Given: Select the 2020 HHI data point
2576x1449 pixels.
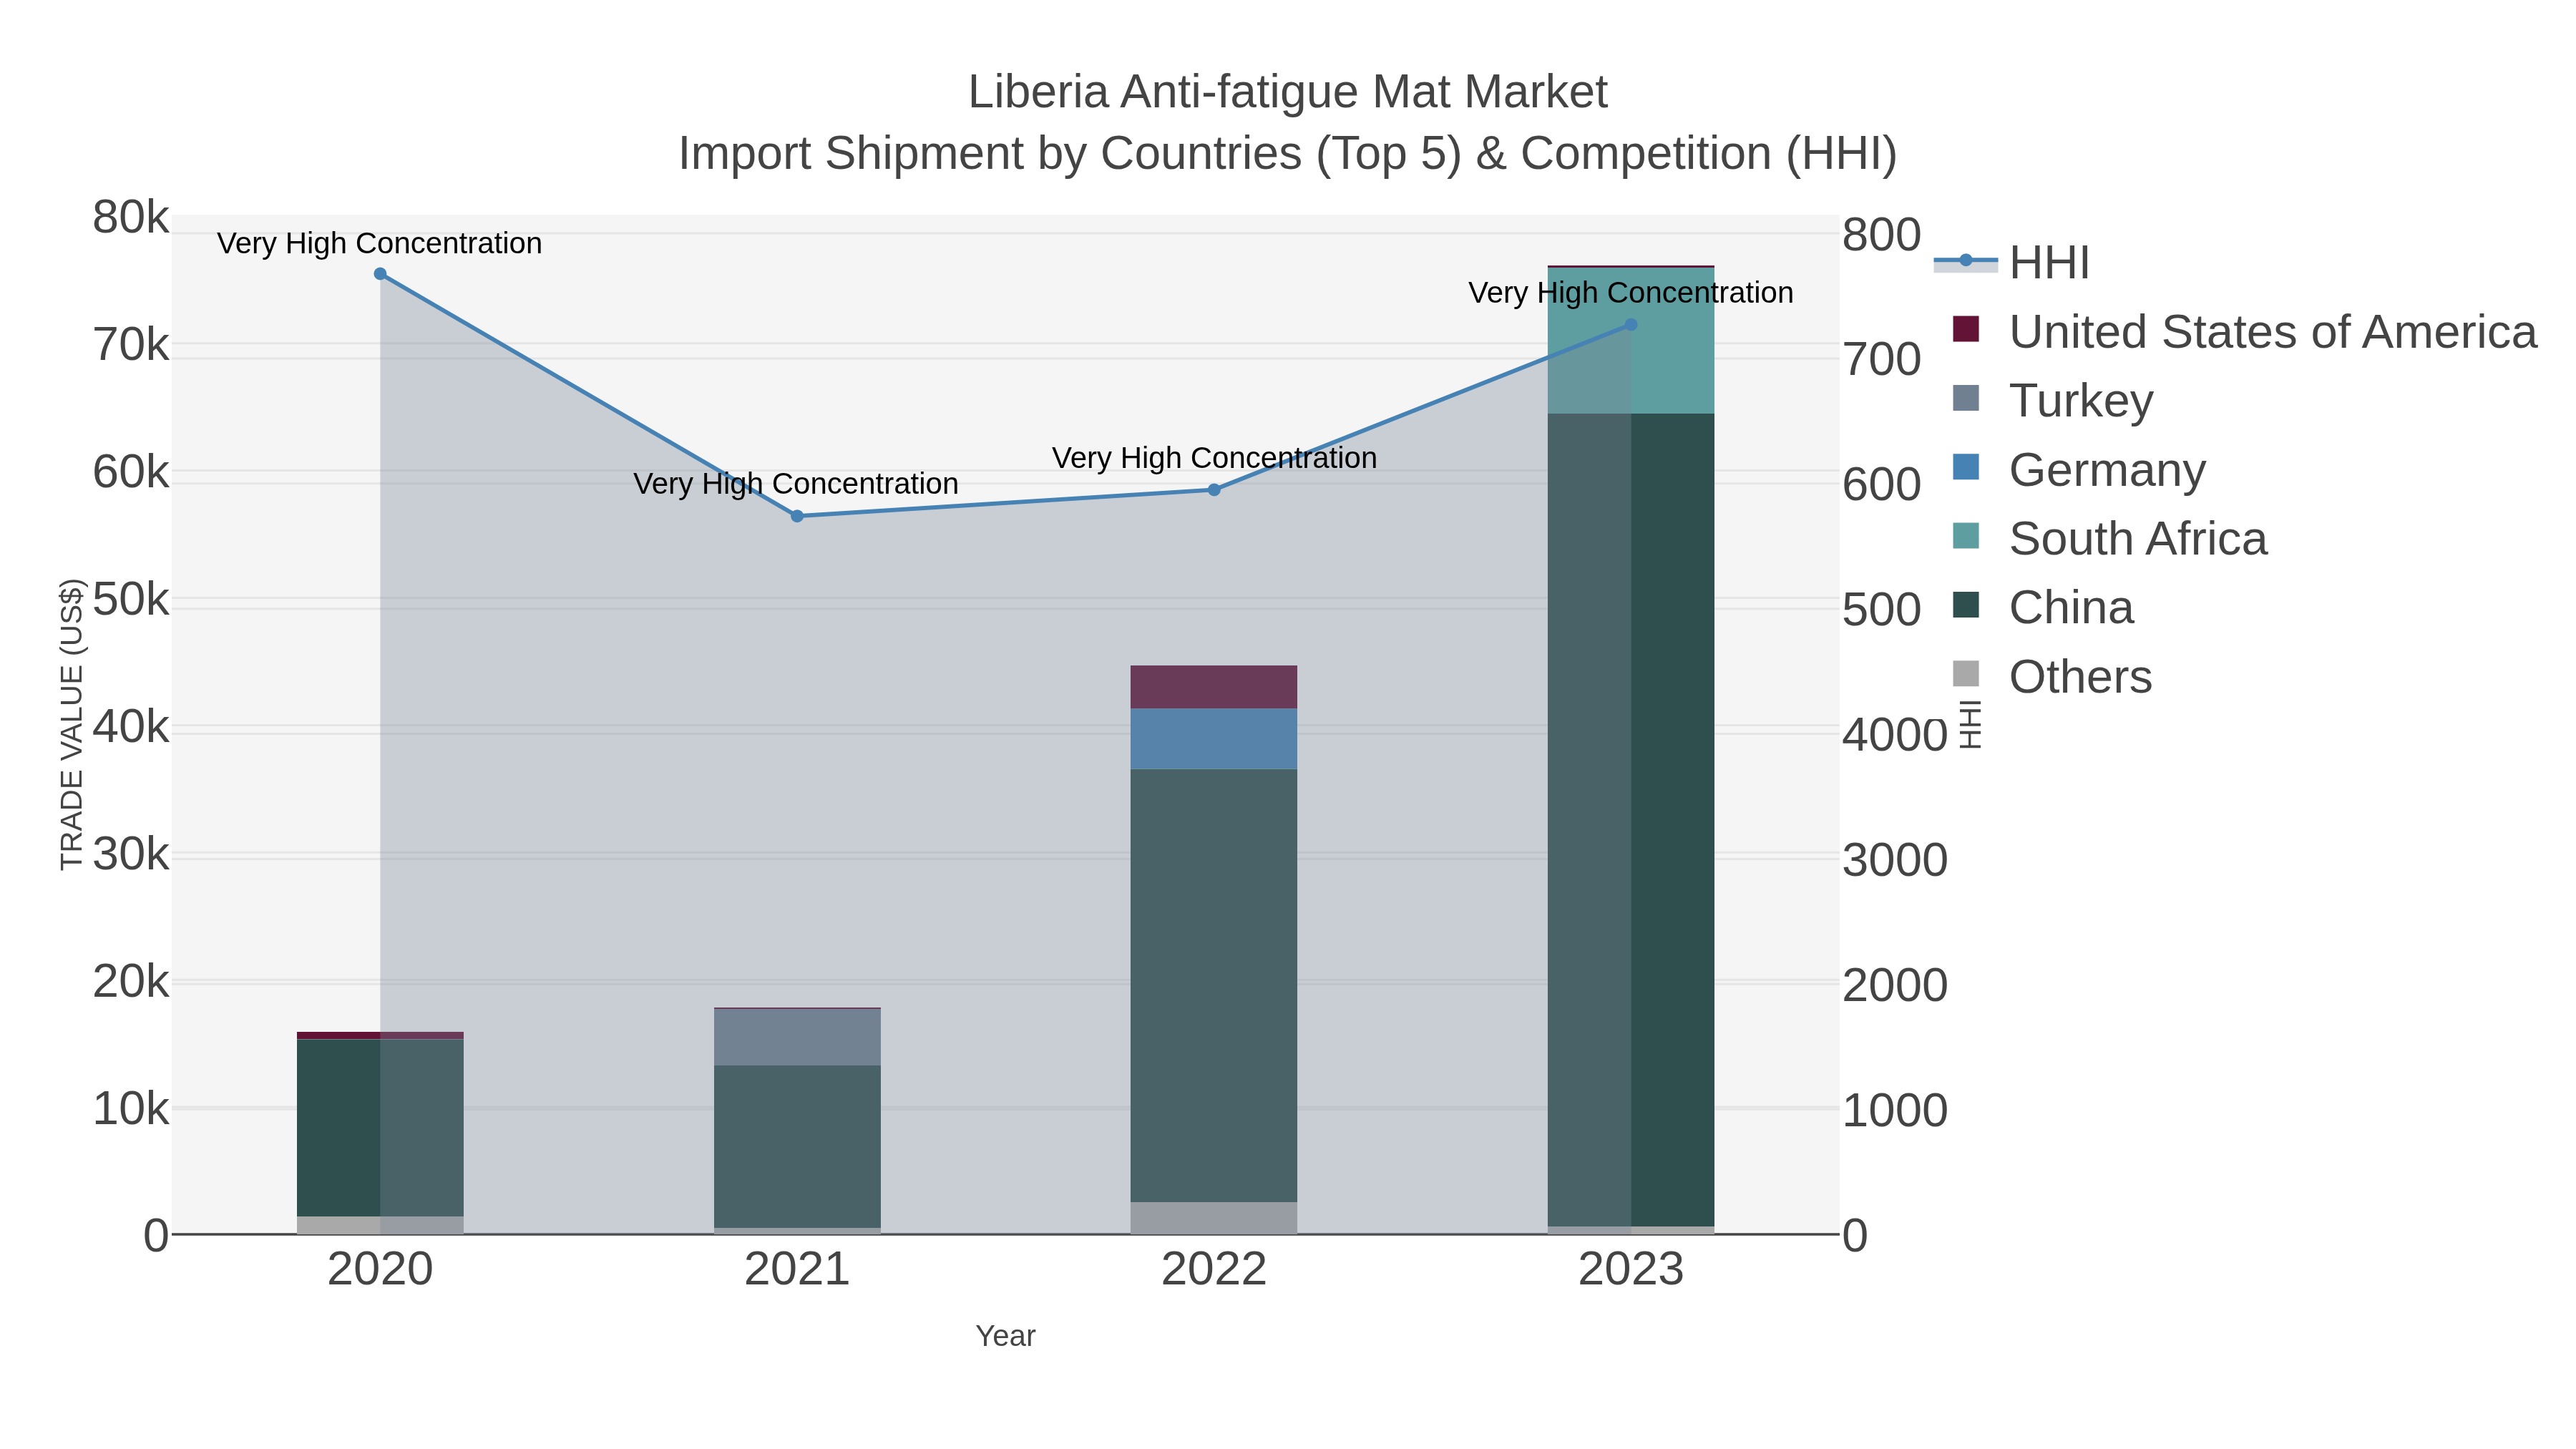Looking at the screenshot, I should tap(380, 274).
